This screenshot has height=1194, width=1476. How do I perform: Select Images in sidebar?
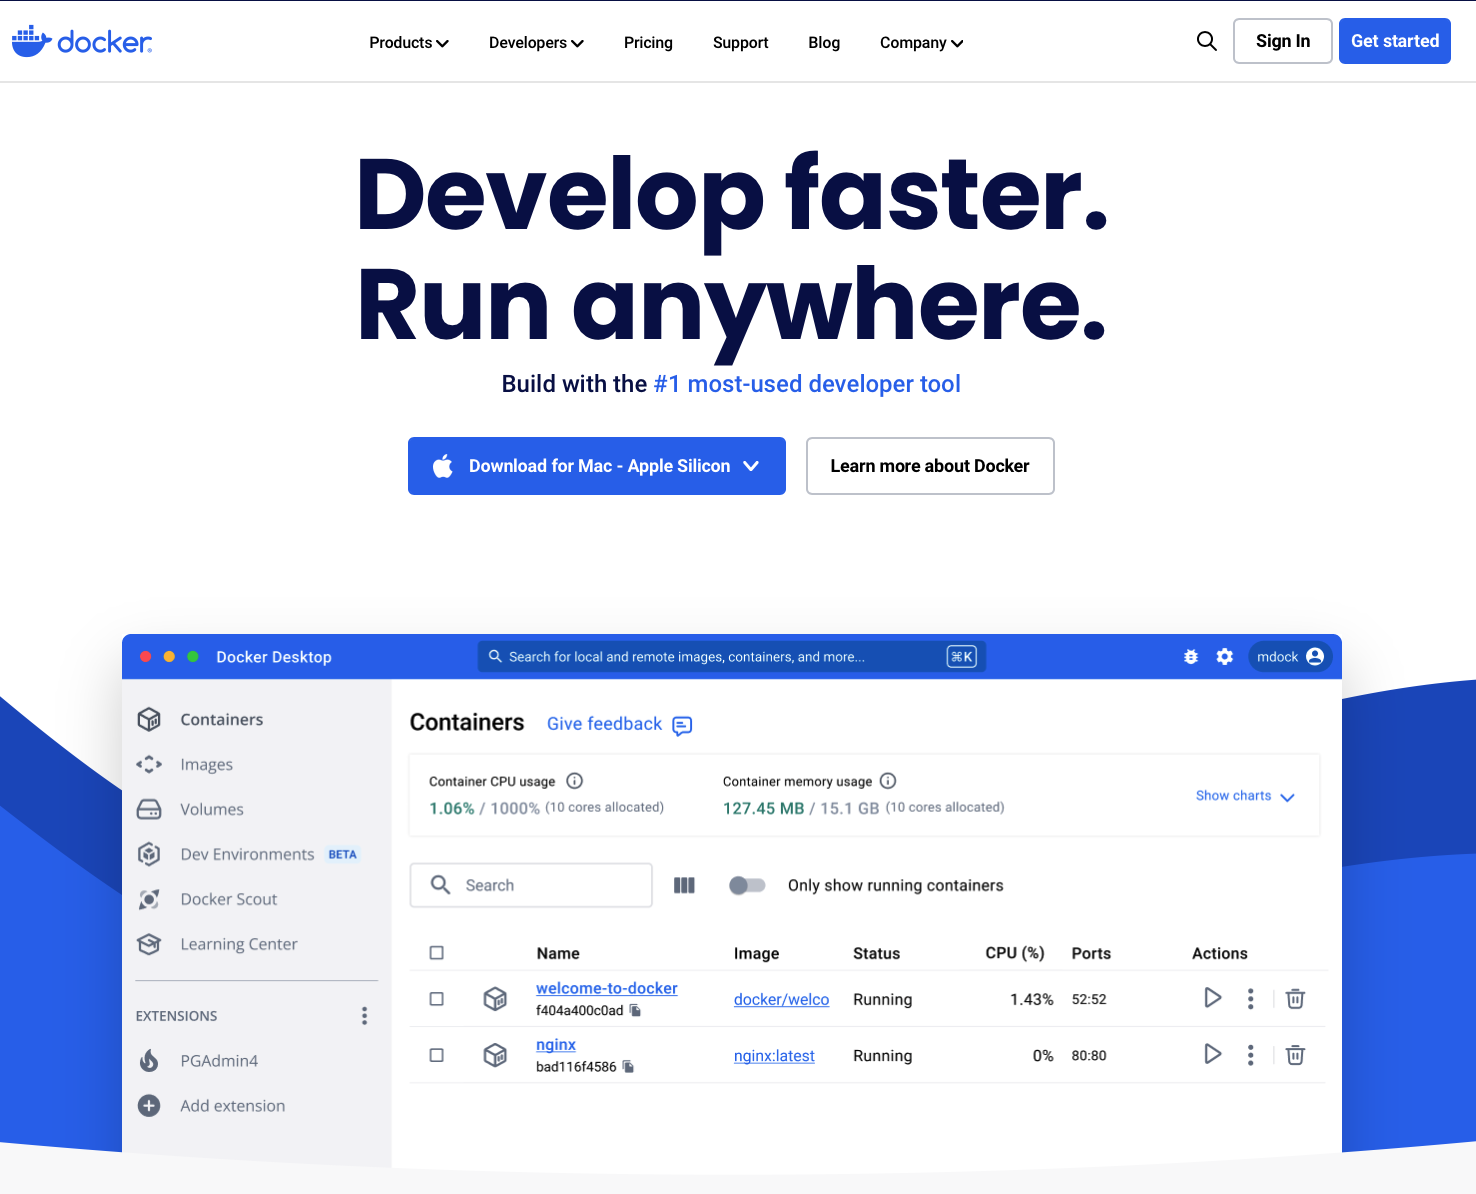point(206,764)
